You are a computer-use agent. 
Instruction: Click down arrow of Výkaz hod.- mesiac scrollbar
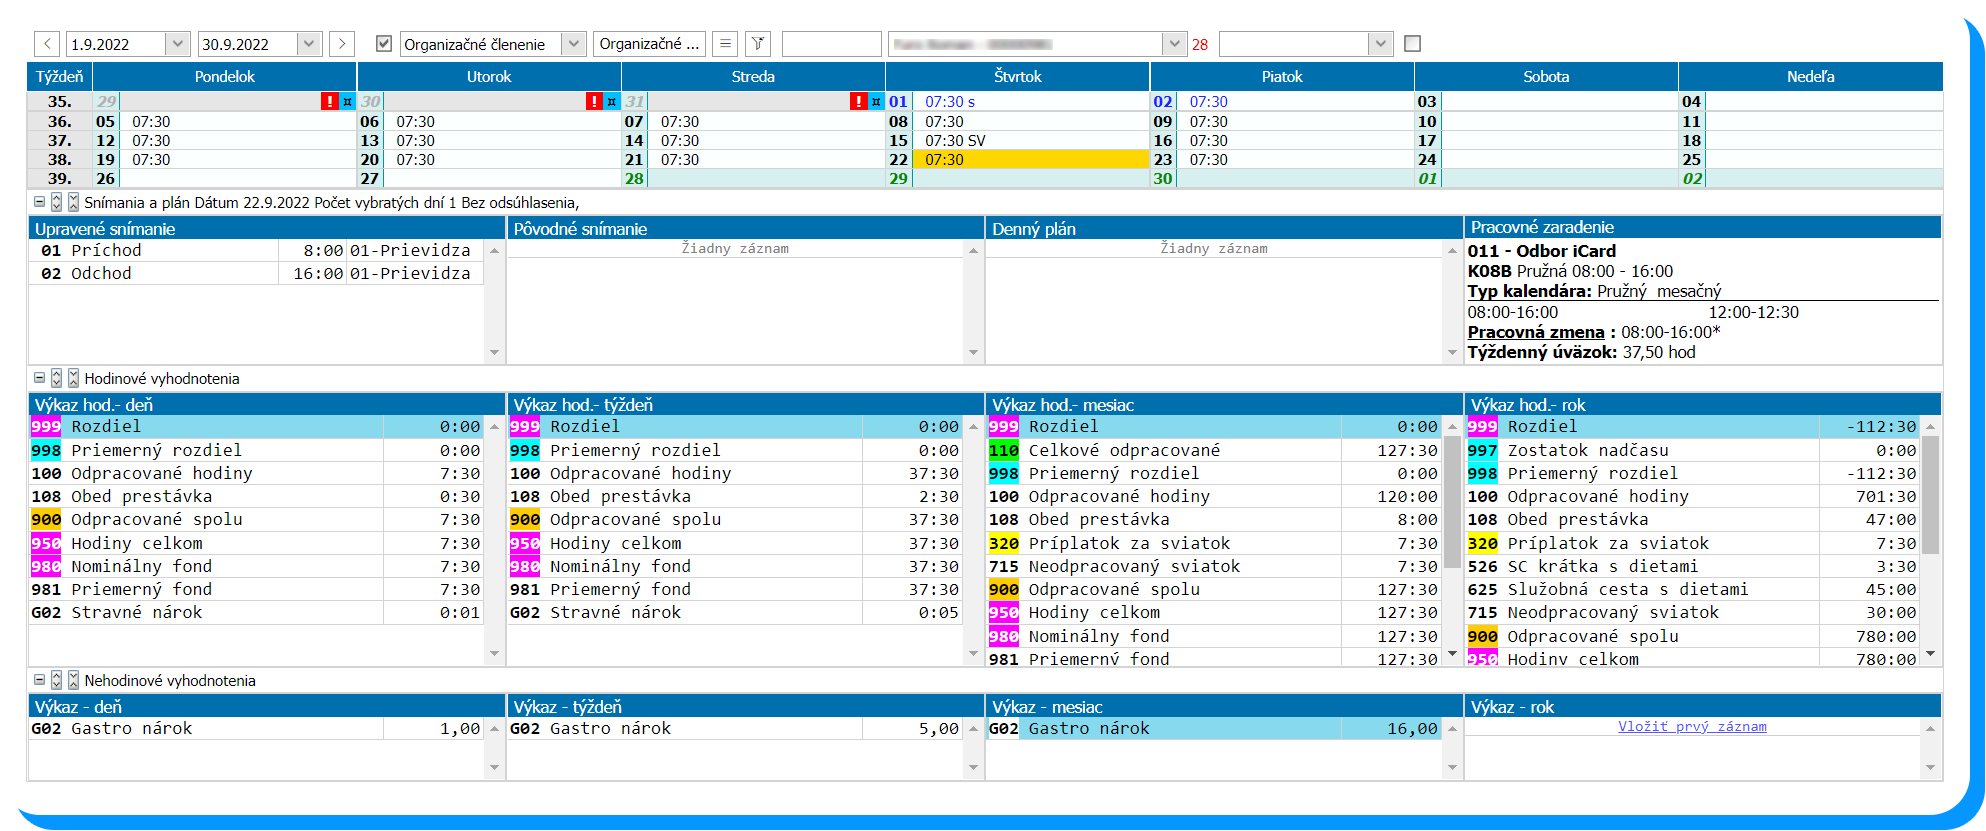tap(1452, 654)
